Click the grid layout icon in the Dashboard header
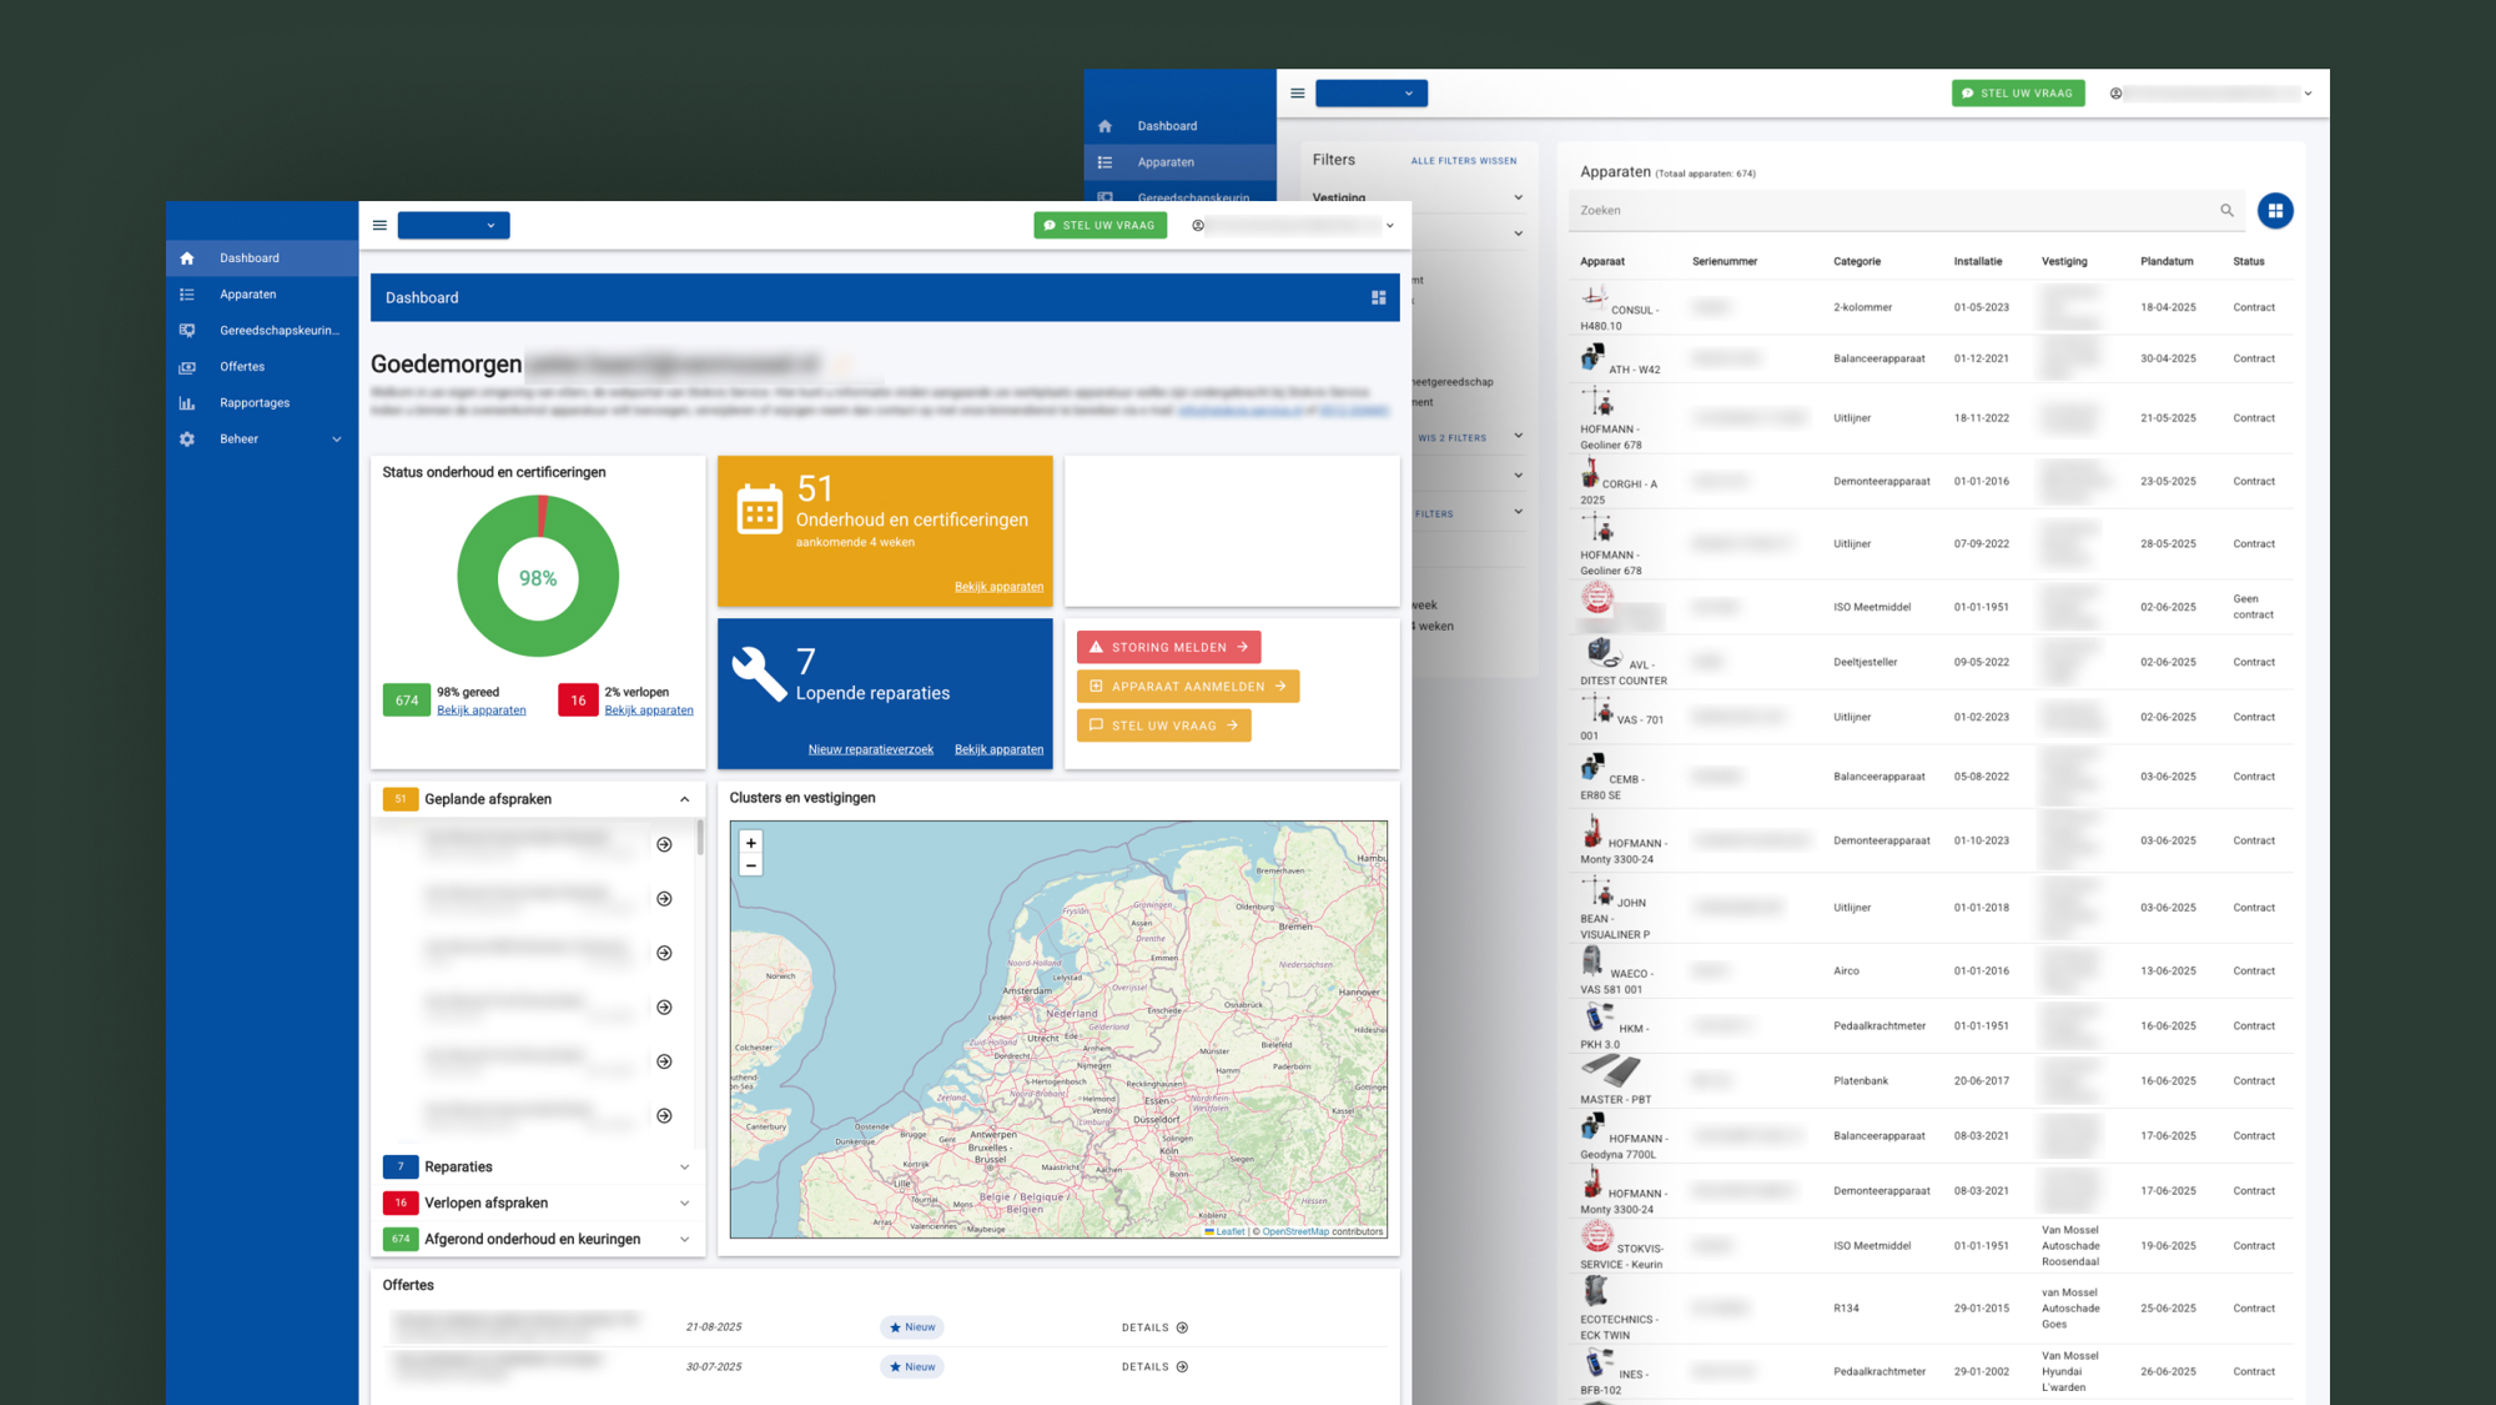The width and height of the screenshot is (2496, 1405). (1378, 297)
